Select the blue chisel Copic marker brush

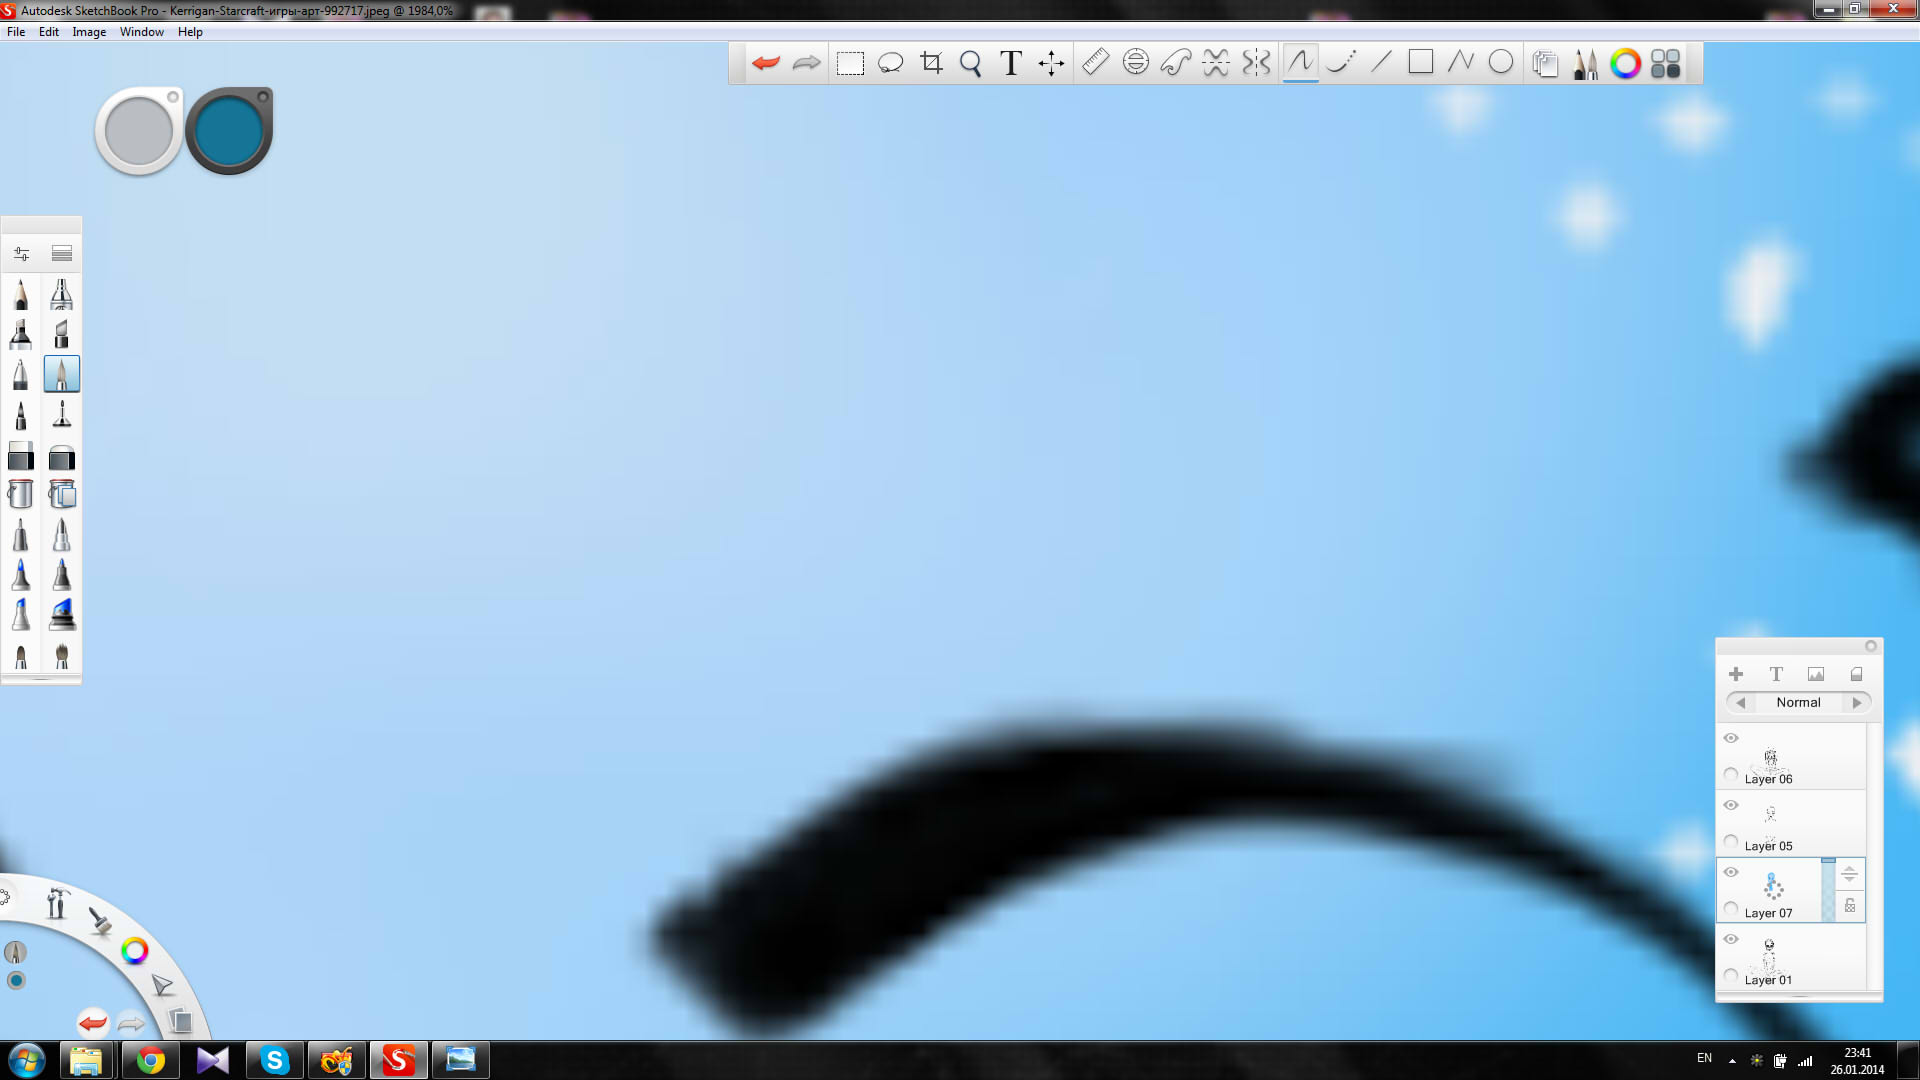(x=62, y=614)
